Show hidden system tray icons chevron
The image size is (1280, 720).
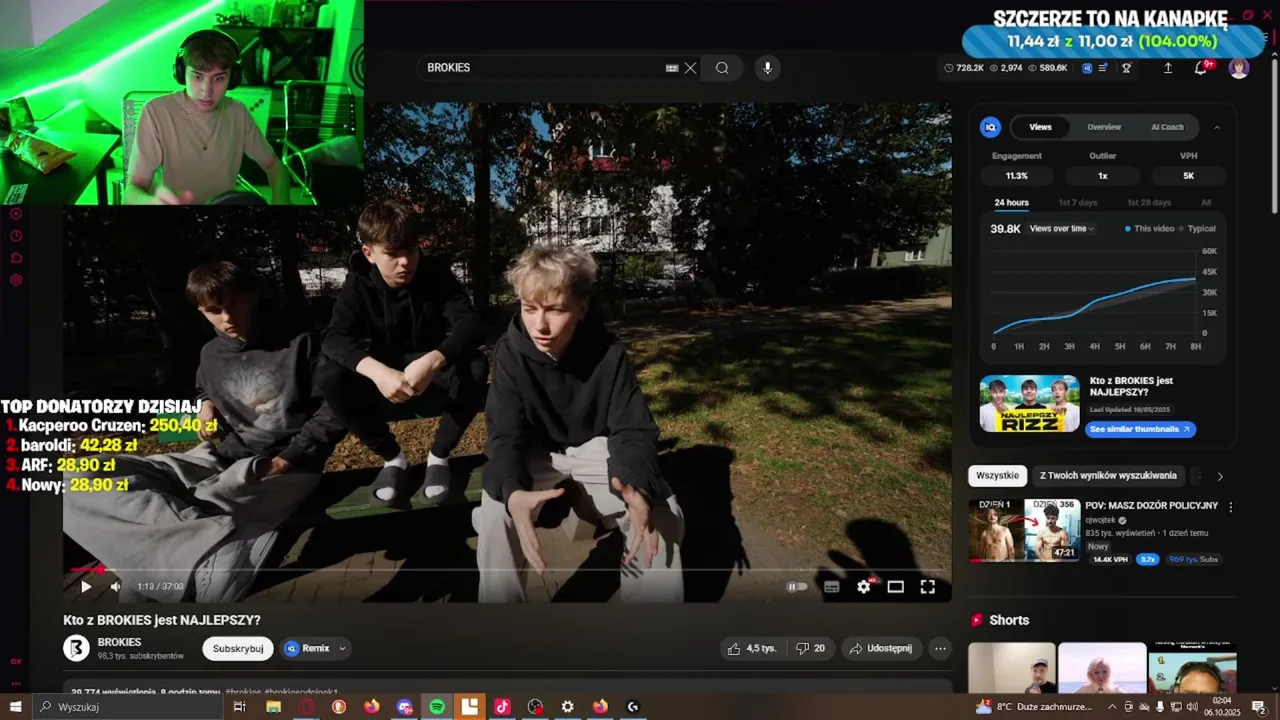[1112, 707]
